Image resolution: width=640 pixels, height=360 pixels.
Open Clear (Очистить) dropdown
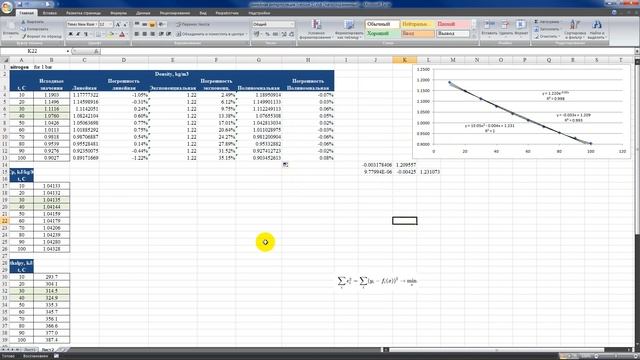(x=547, y=36)
